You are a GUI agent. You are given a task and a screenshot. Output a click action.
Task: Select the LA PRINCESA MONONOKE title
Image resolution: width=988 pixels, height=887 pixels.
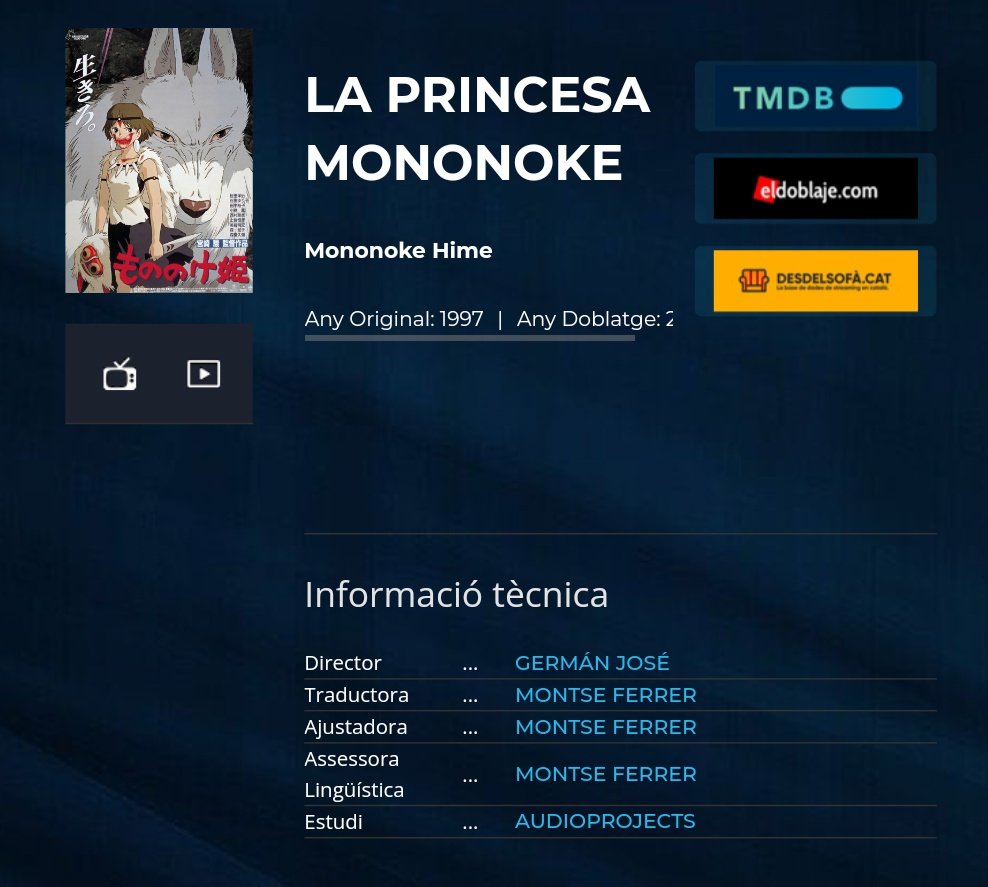click(477, 128)
